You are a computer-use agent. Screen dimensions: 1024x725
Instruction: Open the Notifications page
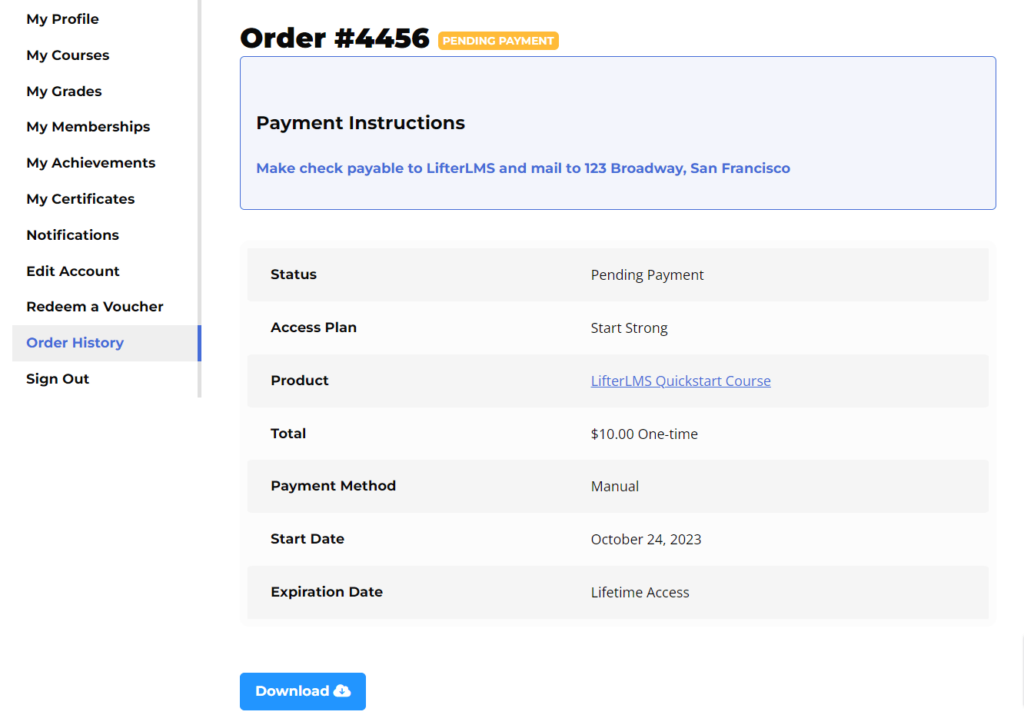point(72,234)
